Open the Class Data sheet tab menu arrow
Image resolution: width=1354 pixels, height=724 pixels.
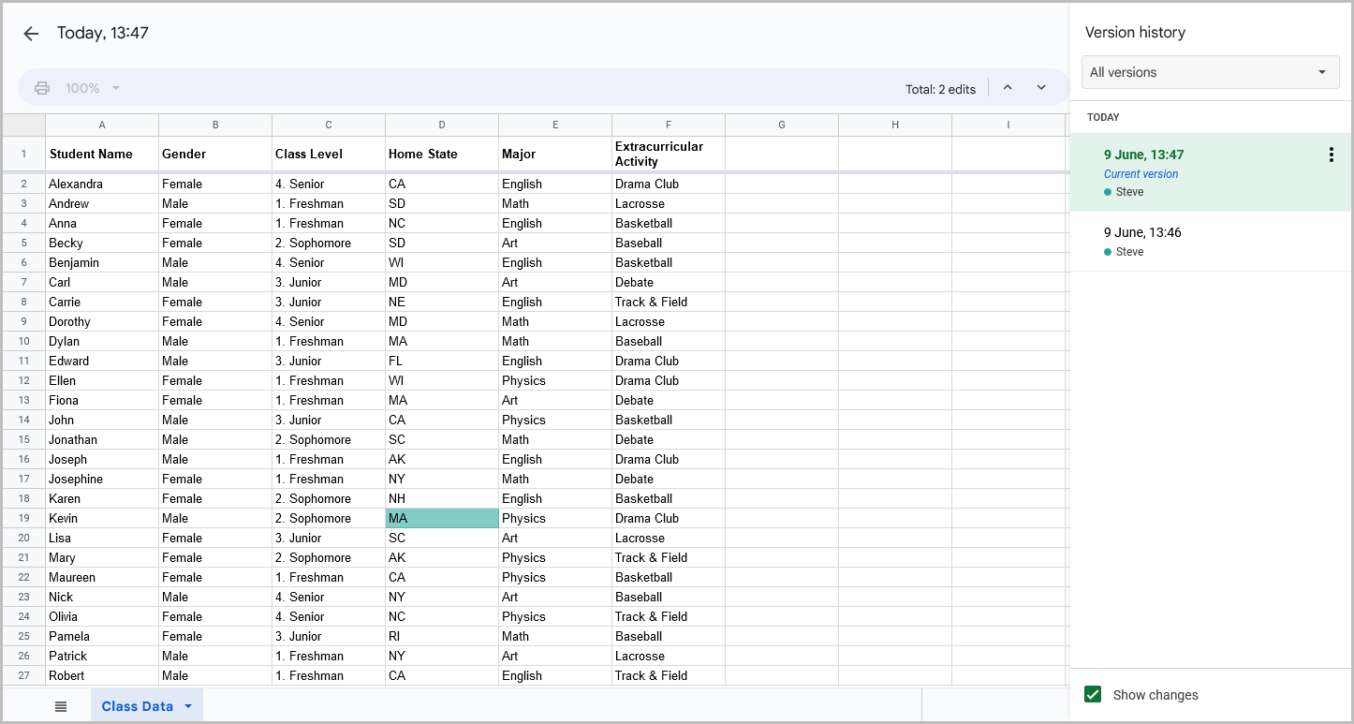188,706
